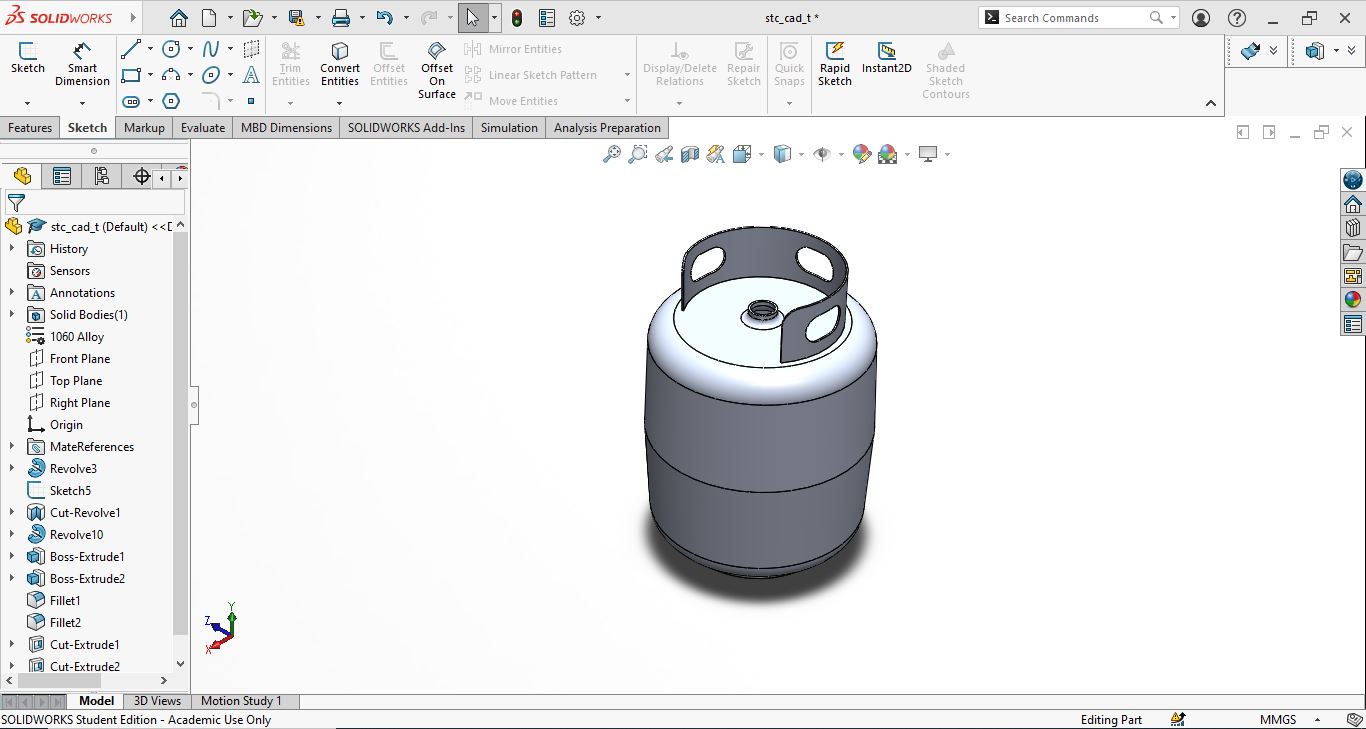The width and height of the screenshot is (1366, 729).
Task: Open the Apply Scene icon
Action: [888, 154]
